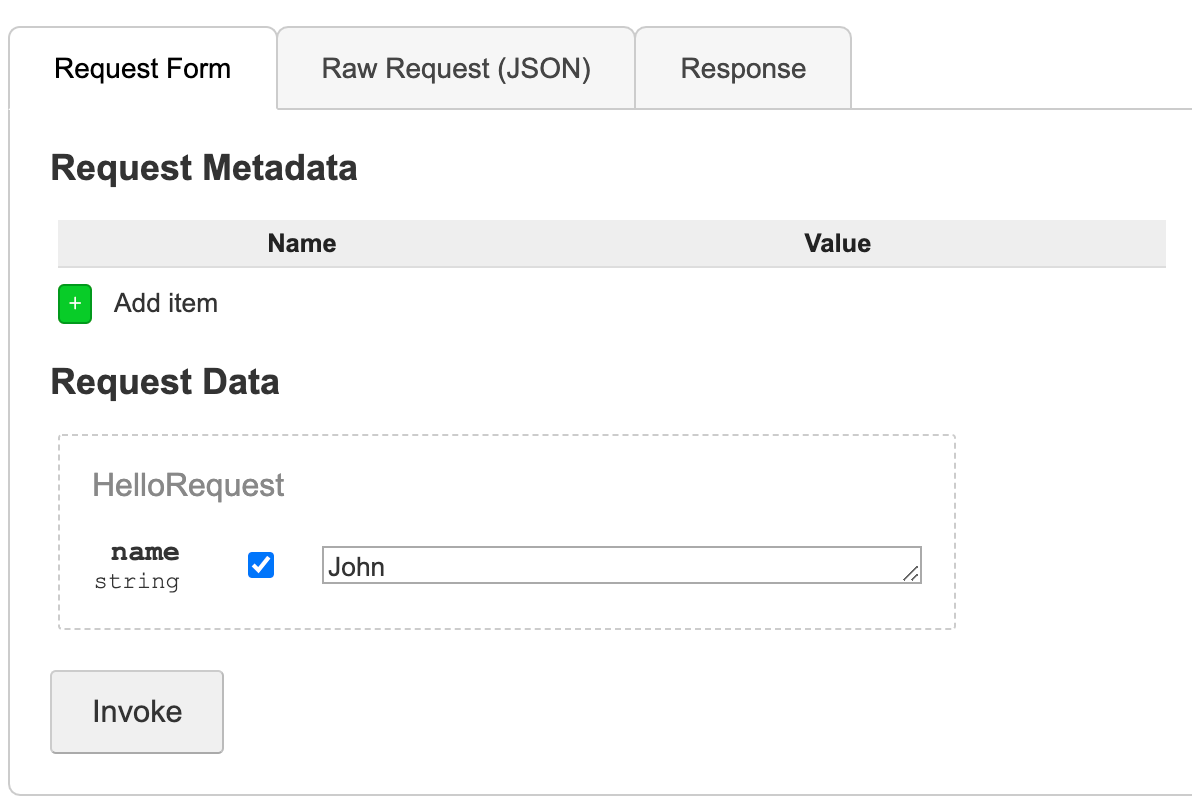1192x810 pixels.
Task: Click the Request Metadata heading
Action: pyautogui.click(x=204, y=167)
